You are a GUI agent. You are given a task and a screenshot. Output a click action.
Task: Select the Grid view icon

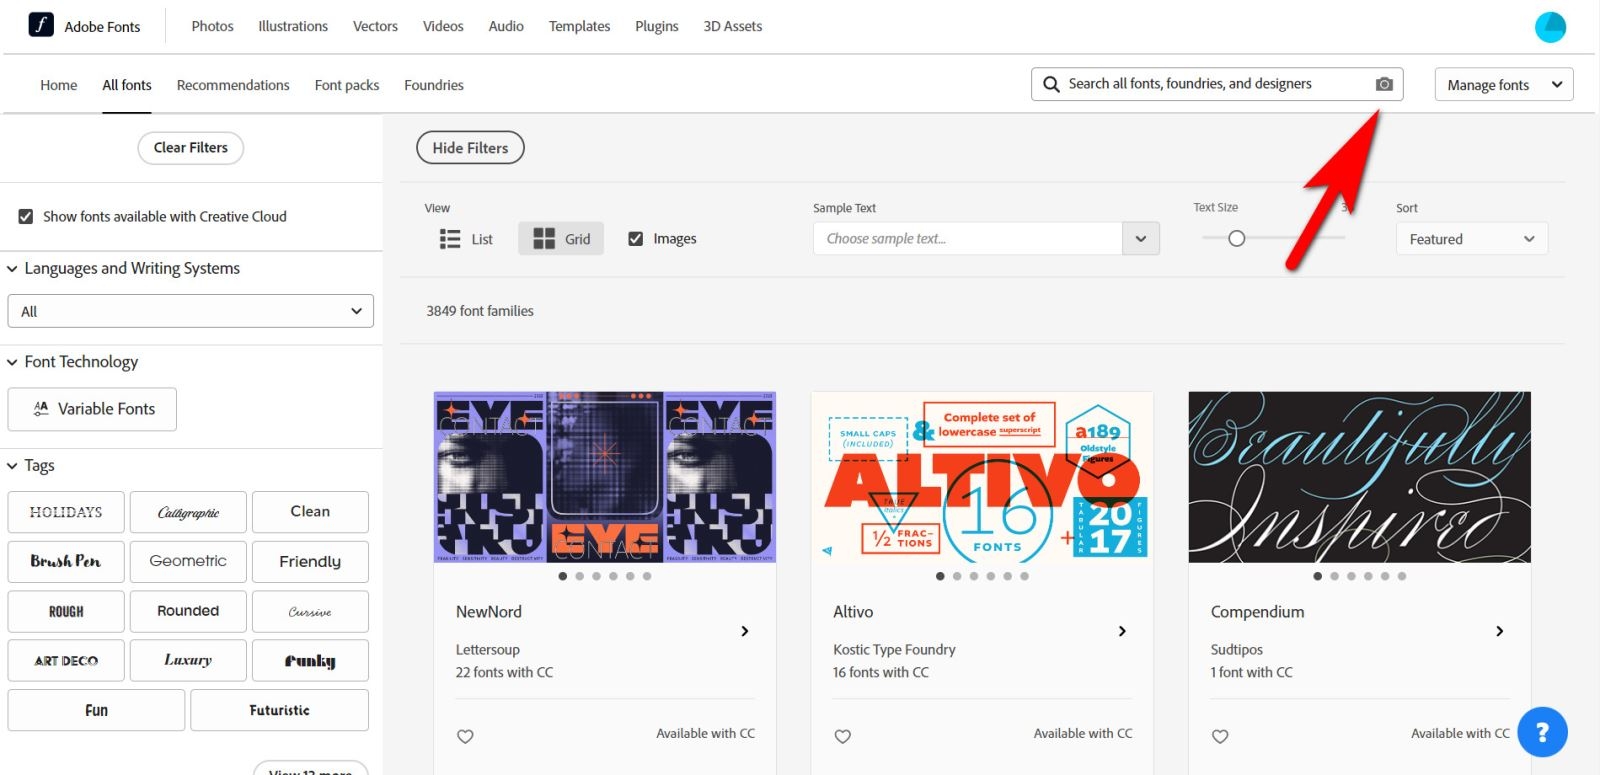544,239
